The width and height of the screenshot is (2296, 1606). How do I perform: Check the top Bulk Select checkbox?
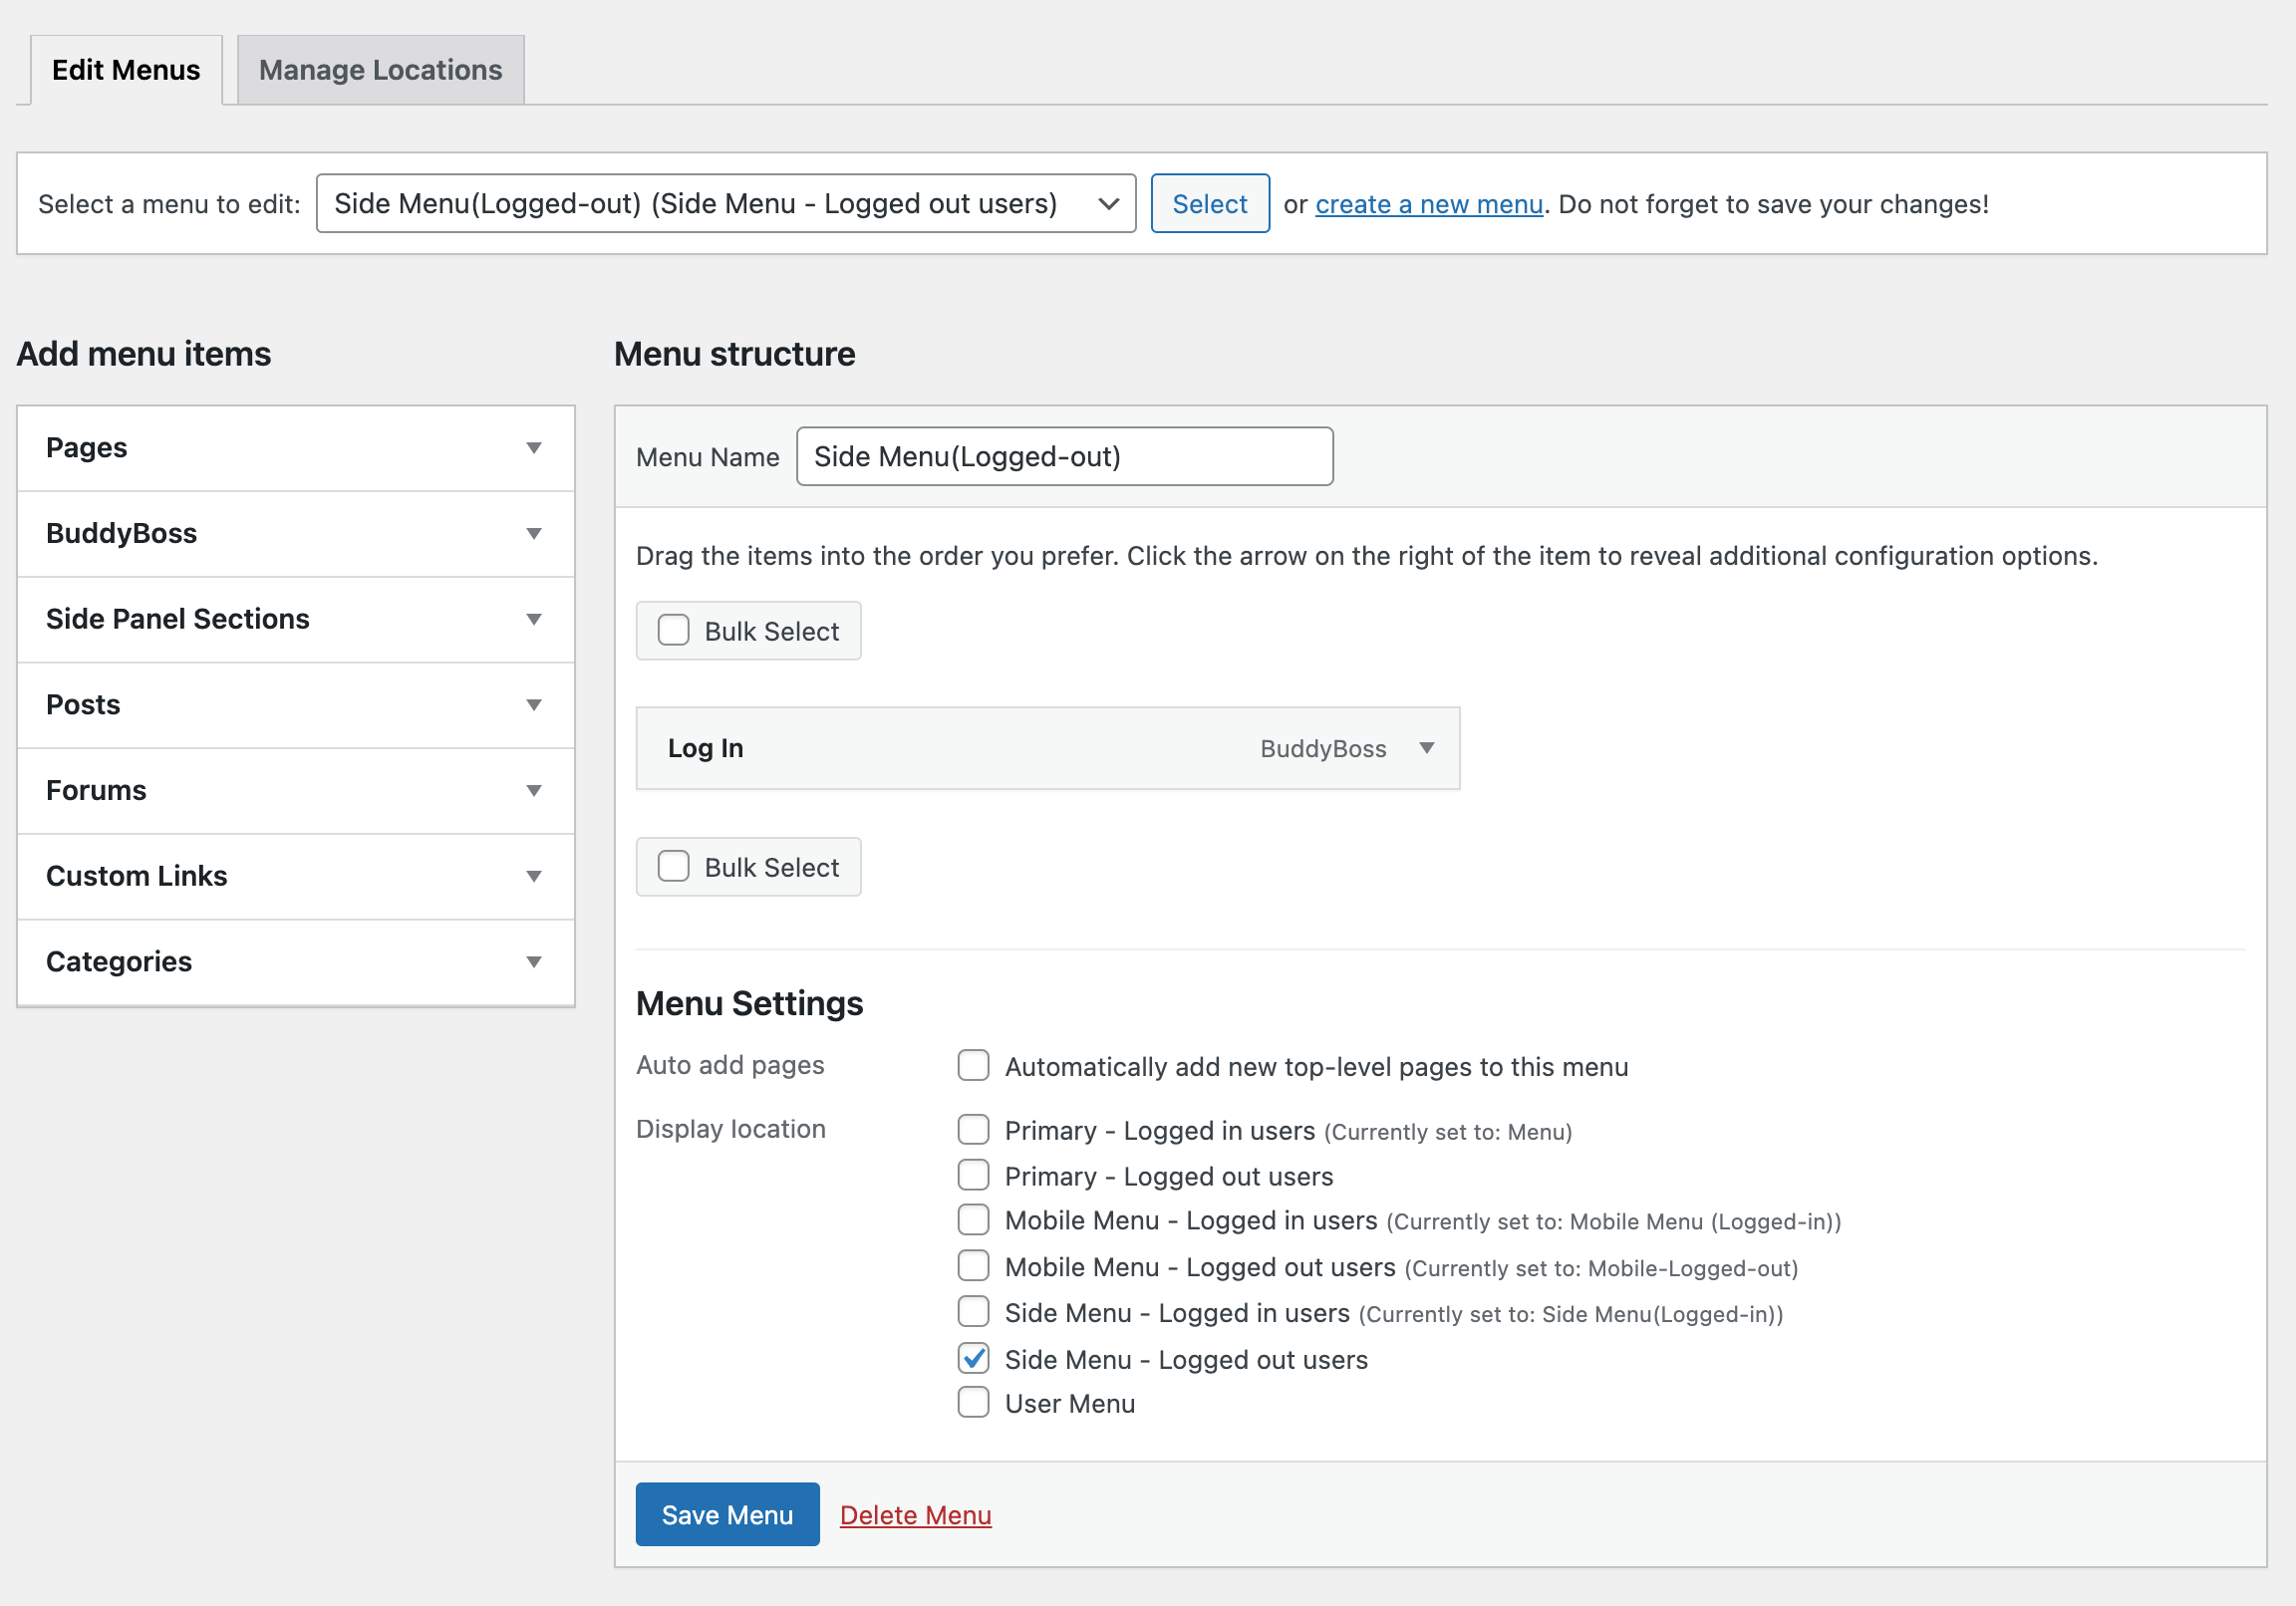[673, 631]
